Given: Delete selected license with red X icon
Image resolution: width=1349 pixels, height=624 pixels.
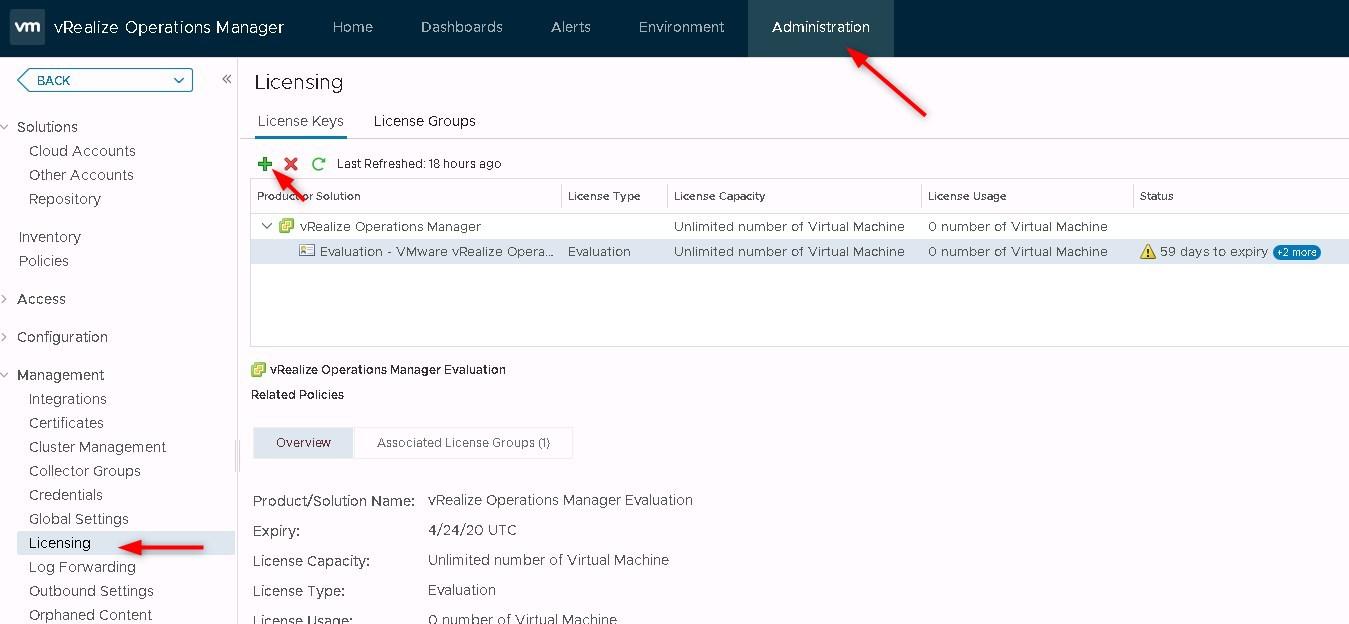Looking at the screenshot, I should [x=291, y=164].
